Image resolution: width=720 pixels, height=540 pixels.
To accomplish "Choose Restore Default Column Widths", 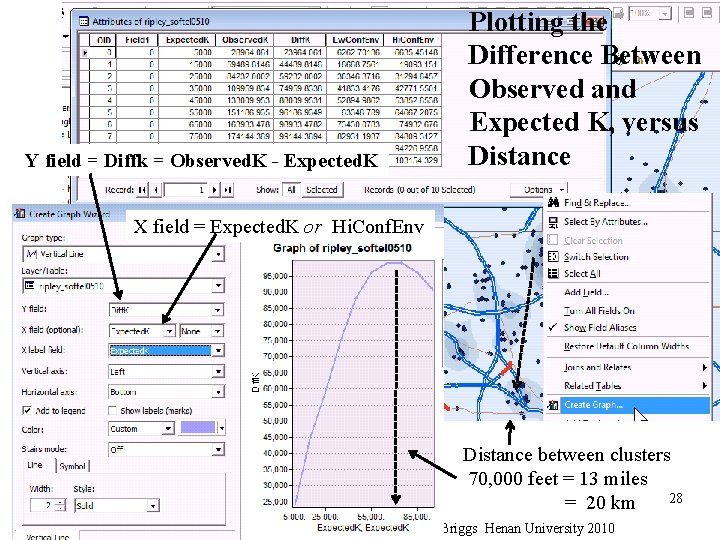I will coord(626,346).
